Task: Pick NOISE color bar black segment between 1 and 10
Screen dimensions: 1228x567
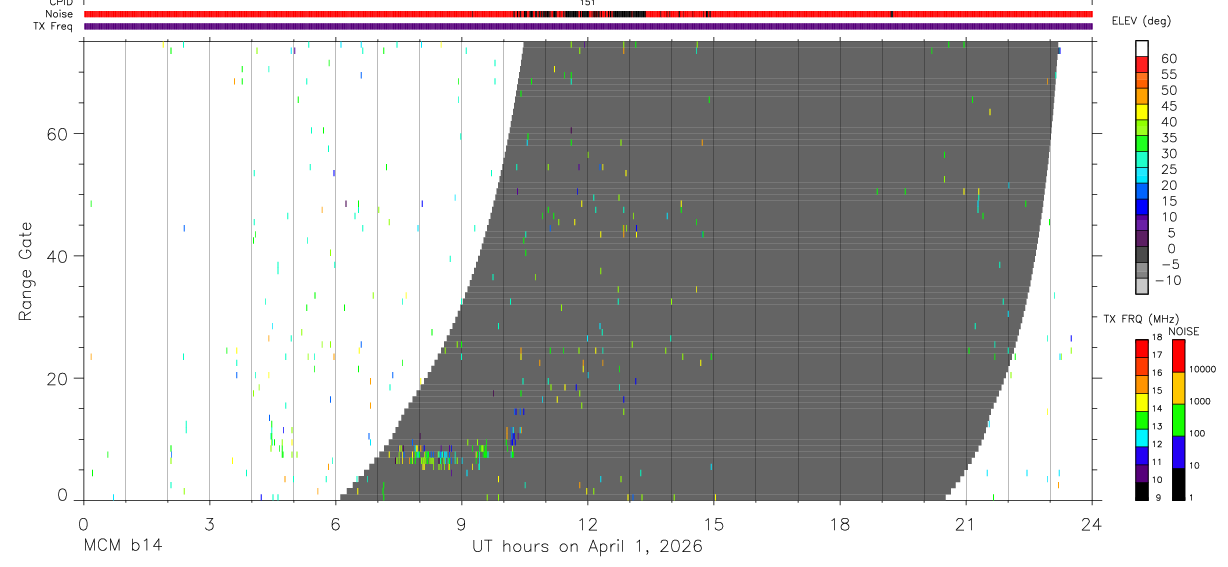Action: (1178, 484)
